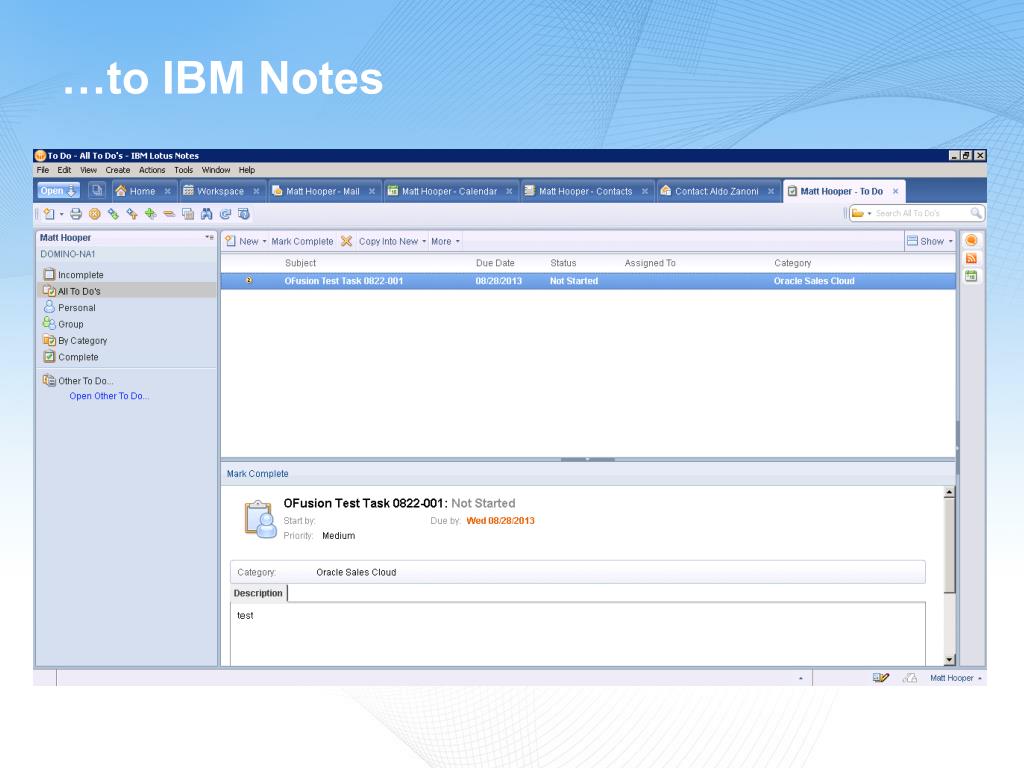Sort by Subject column header
This screenshot has width=1024, height=768.
pyautogui.click(x=300, y=263)
